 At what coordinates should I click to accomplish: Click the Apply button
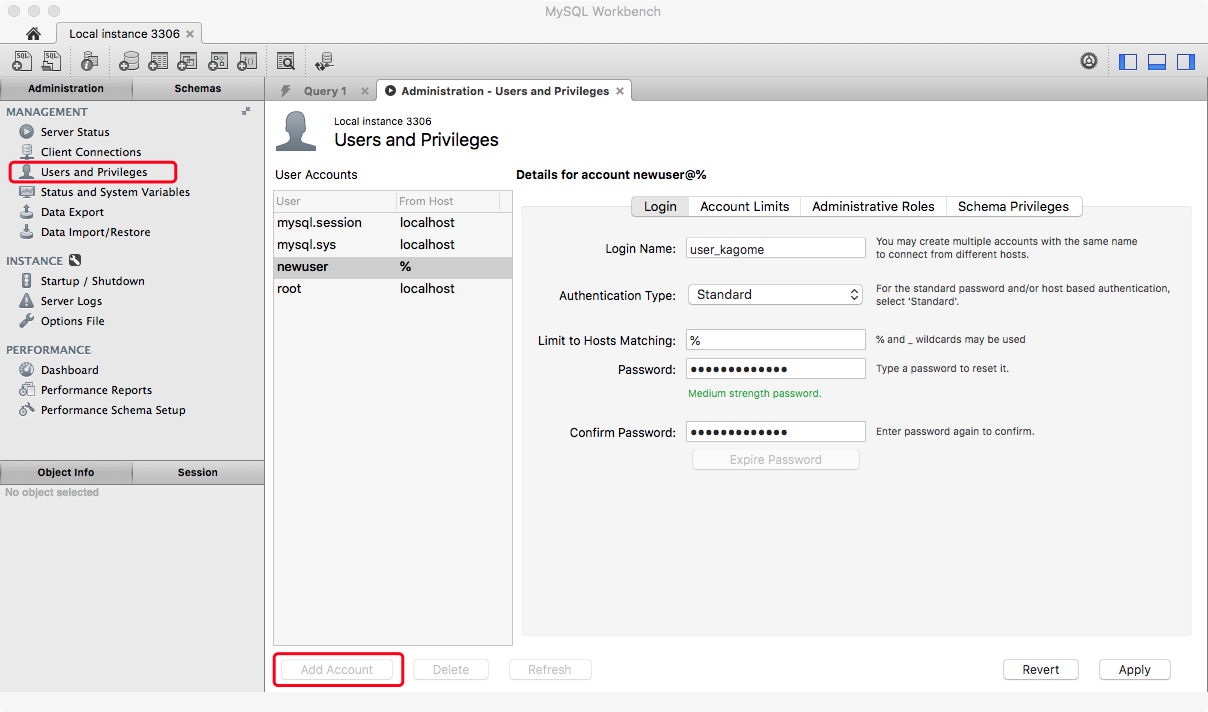(x=1135, y=670)
